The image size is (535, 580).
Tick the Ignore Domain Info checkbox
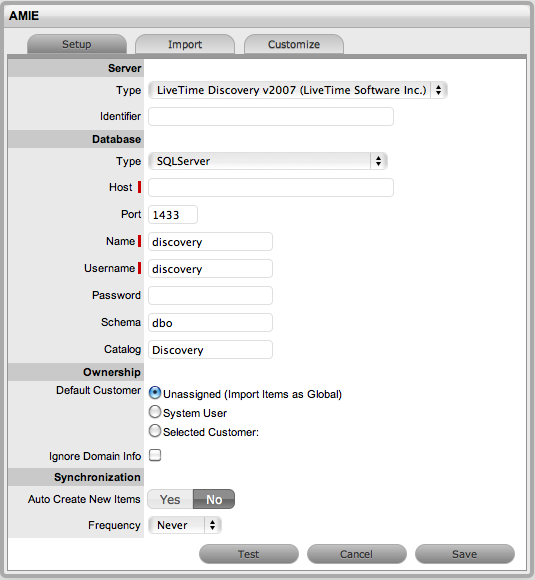coord(155,455)
